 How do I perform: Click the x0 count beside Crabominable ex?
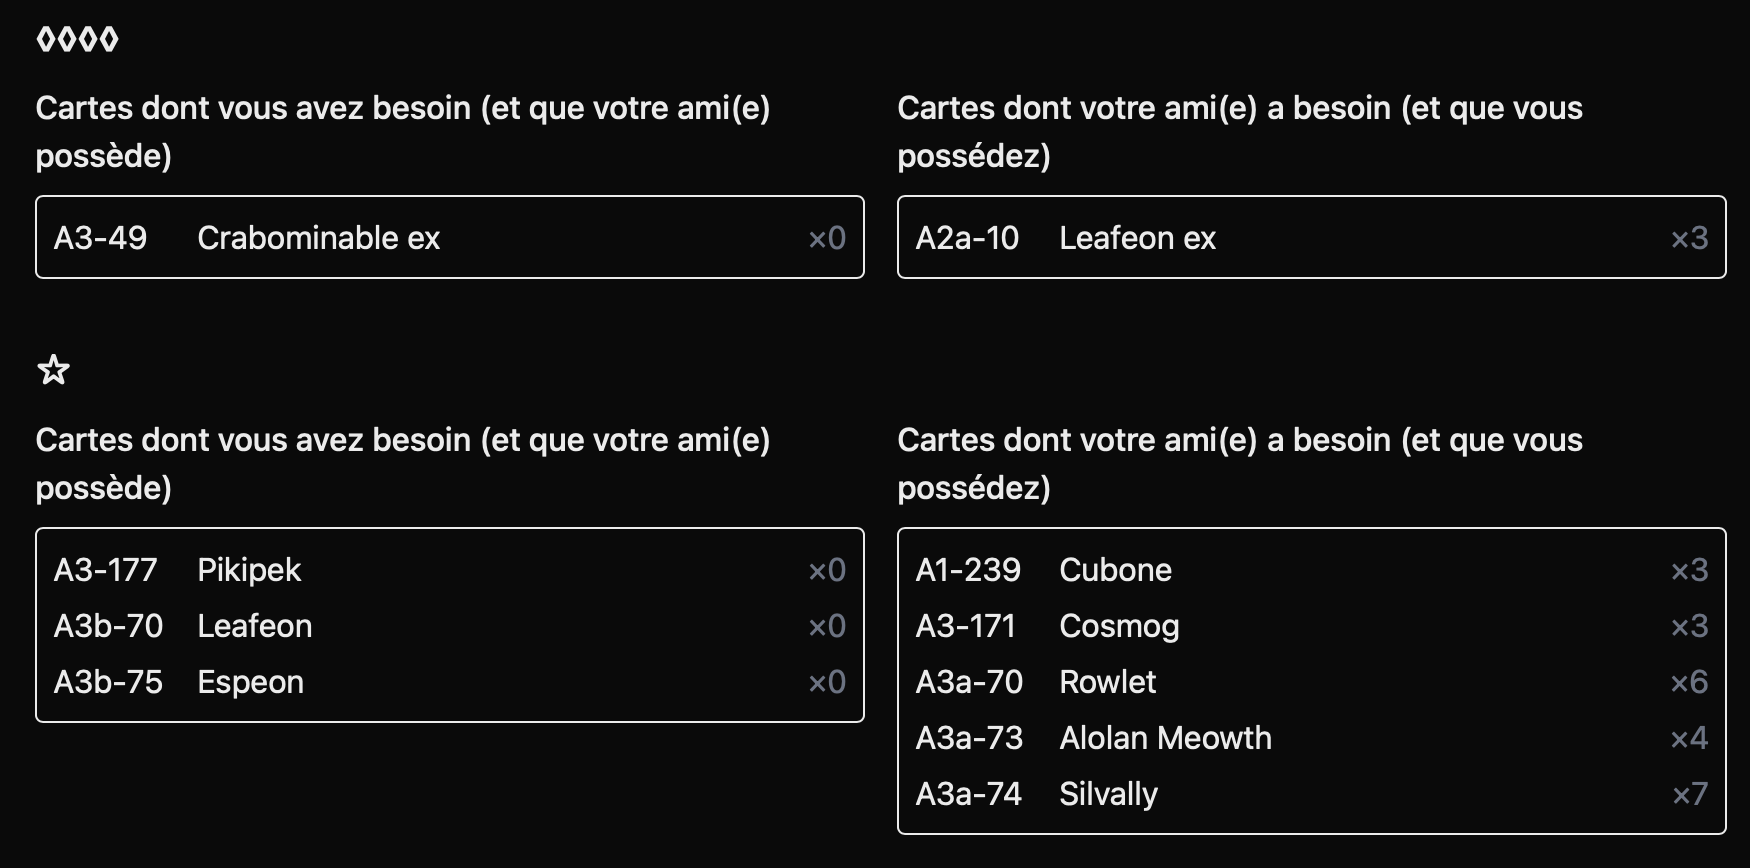tap(827, 238)
